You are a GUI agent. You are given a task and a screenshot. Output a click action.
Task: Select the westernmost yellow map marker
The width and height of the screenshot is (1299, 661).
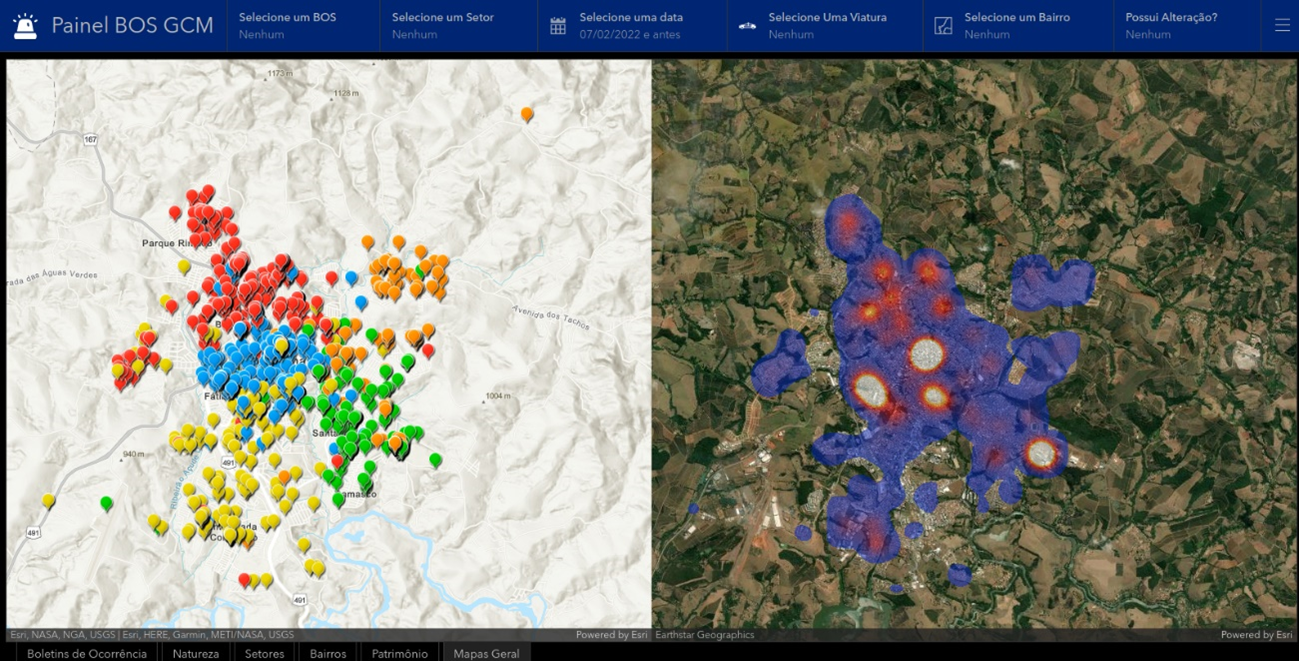tap(48, 500)
